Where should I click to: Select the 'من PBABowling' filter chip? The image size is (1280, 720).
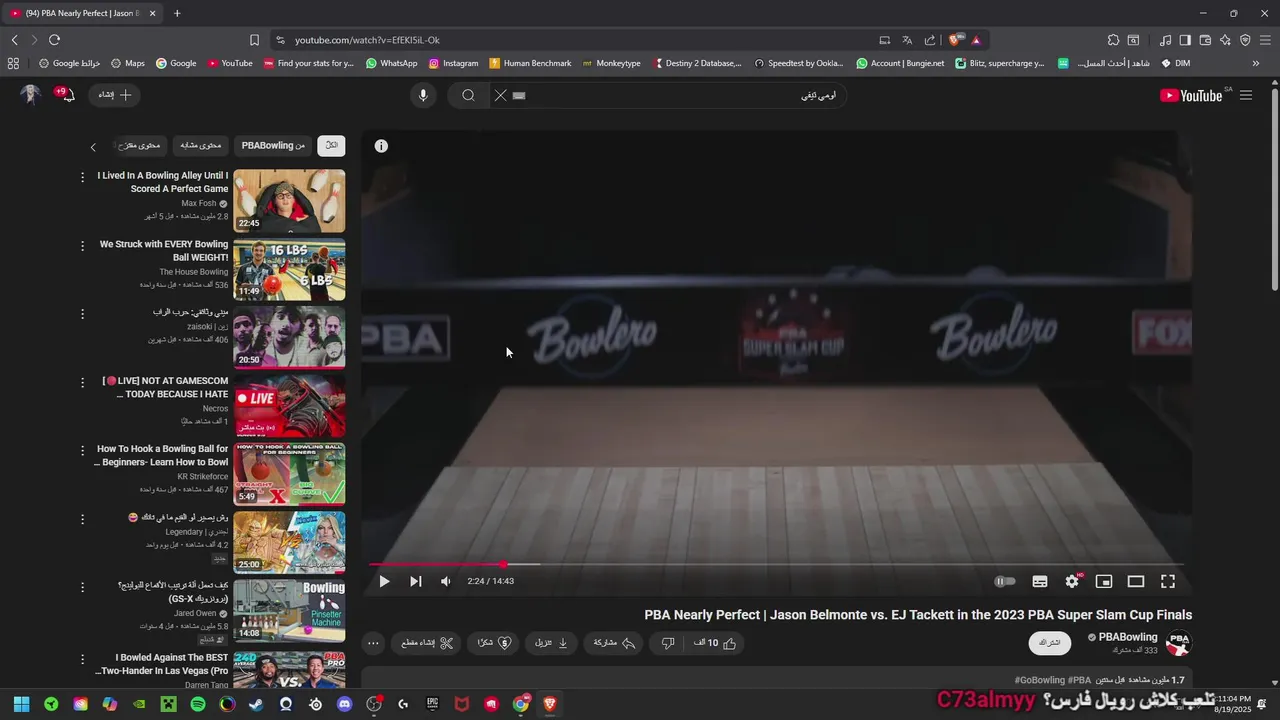[x=273, y=145]
